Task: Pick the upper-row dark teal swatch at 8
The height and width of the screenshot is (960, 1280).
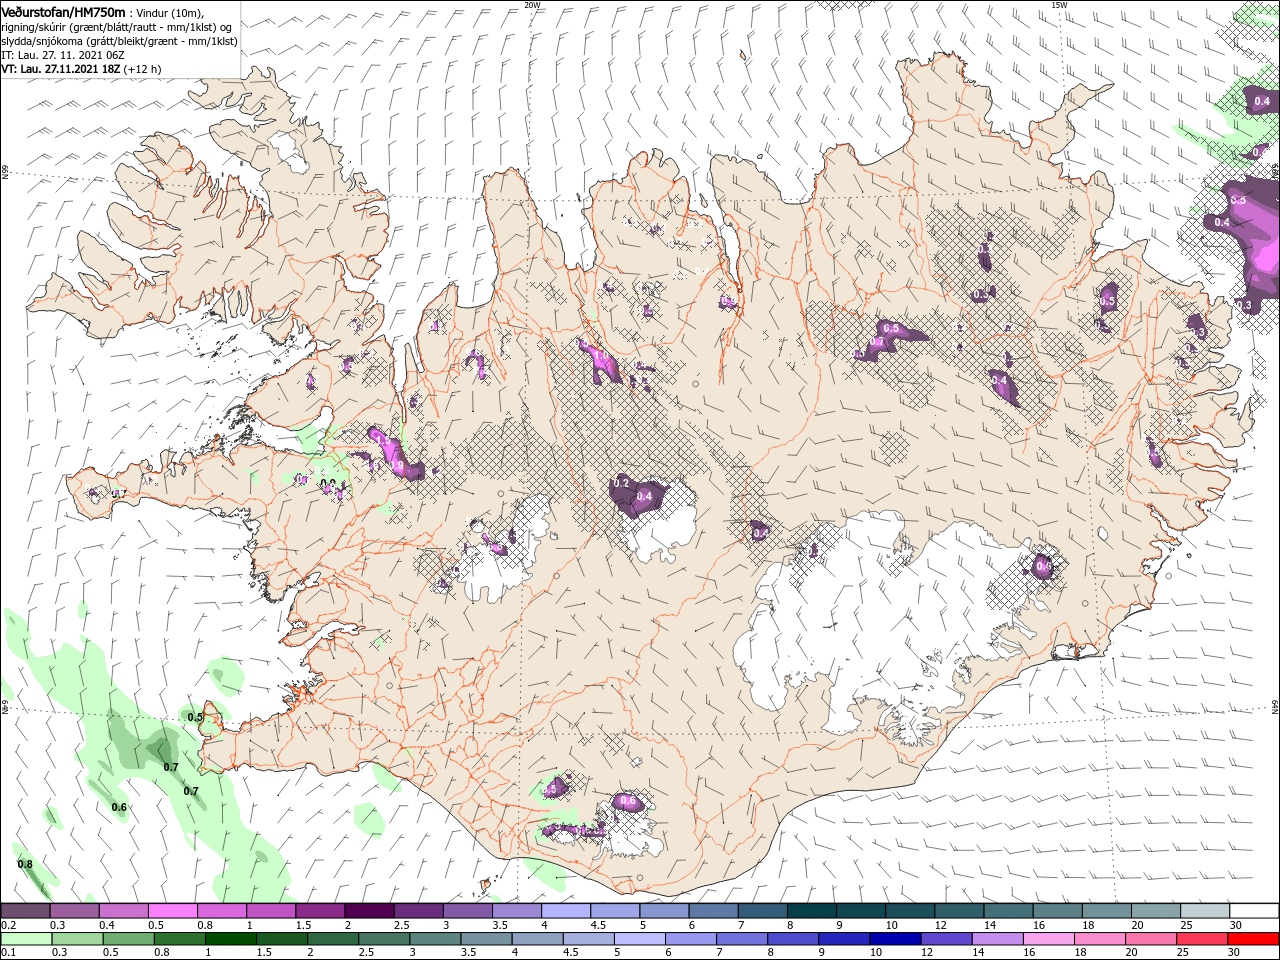Action: pos(811,911)
